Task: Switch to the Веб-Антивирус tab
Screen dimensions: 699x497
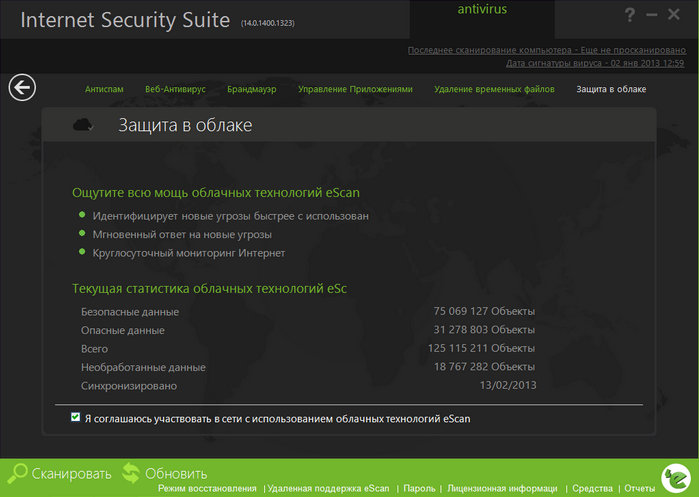Action: 175,89
